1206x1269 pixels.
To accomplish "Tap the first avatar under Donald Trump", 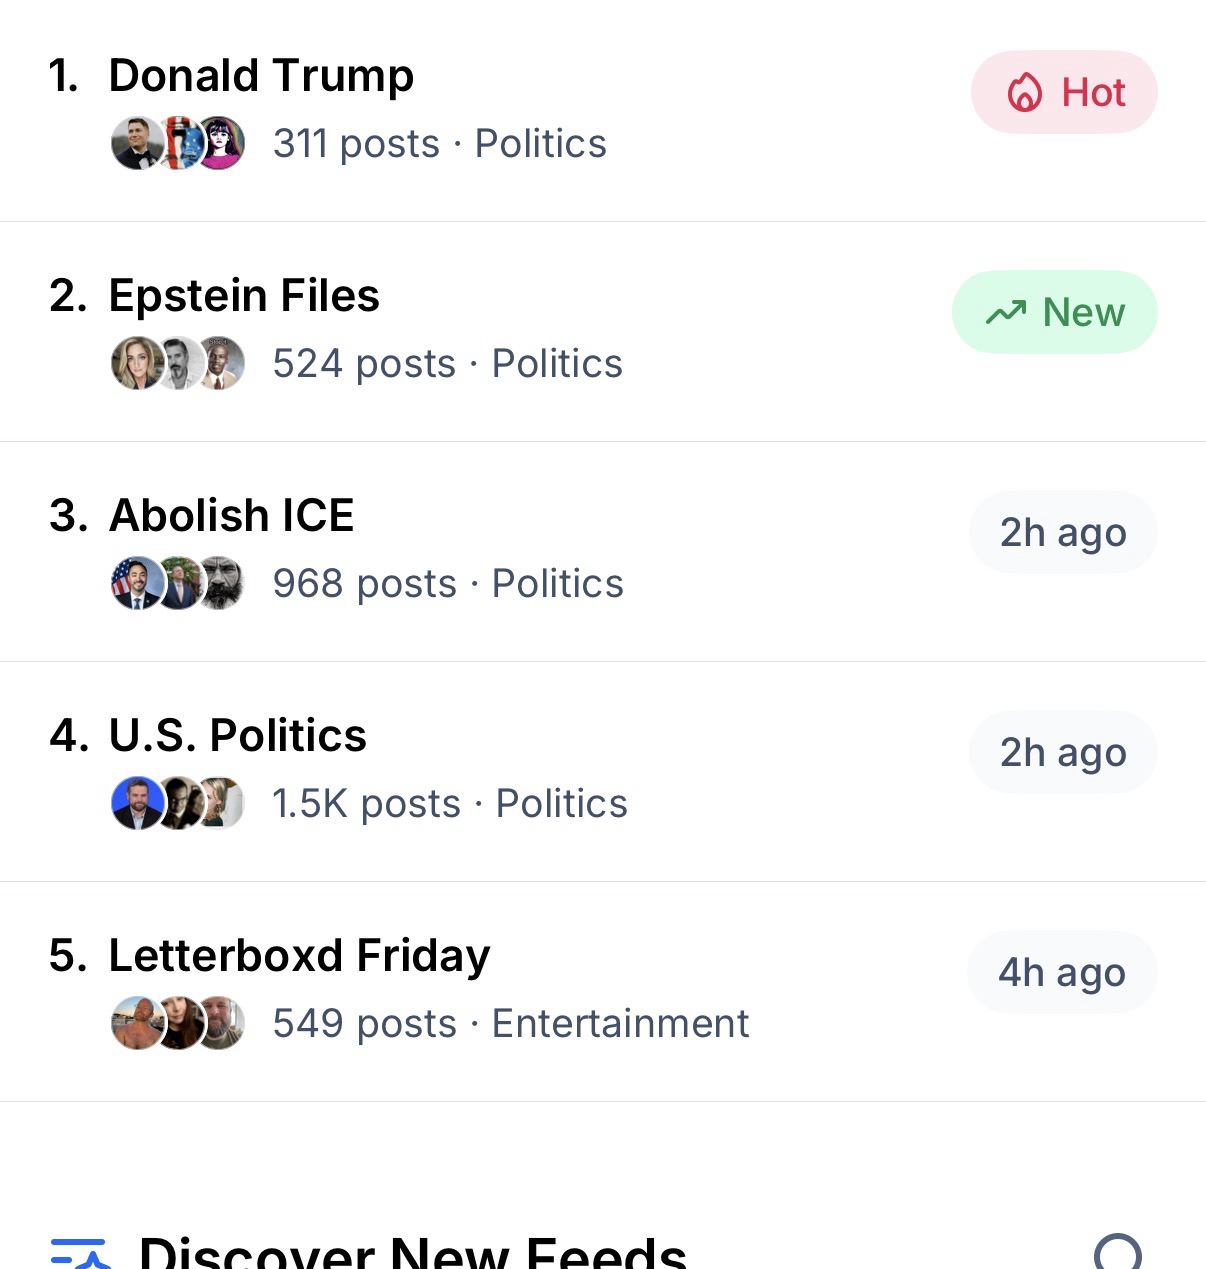I will pyautogui.click(x=137, y=143).
